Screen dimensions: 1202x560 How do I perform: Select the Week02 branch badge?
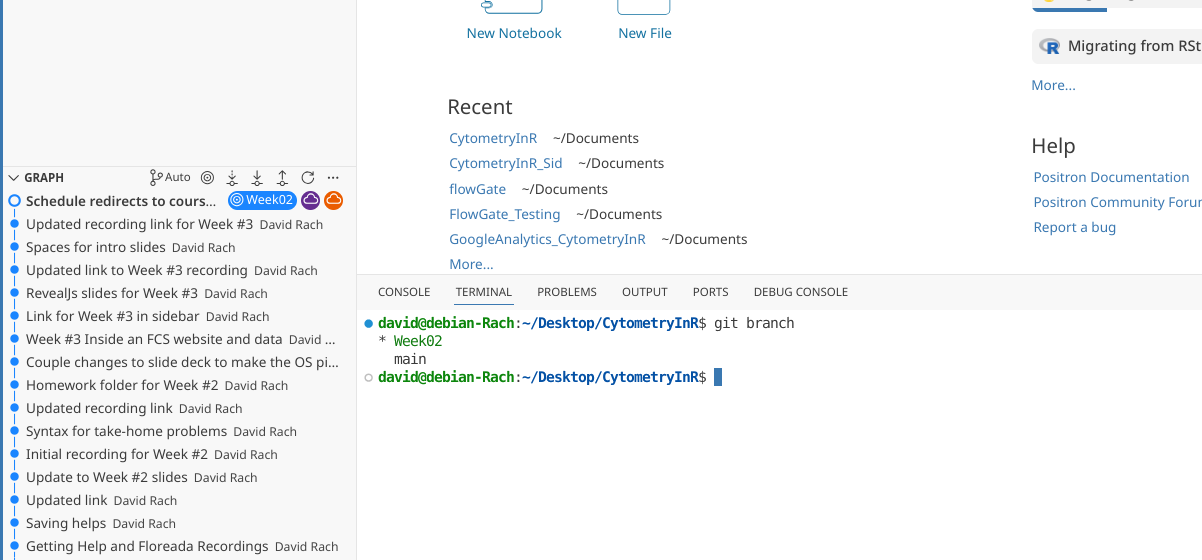click(262, 201)
